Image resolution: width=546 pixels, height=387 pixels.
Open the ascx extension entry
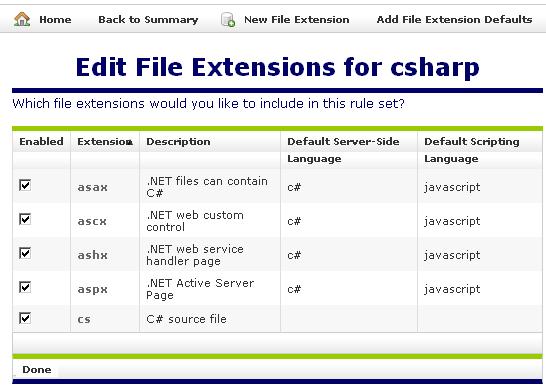[92, 221]
